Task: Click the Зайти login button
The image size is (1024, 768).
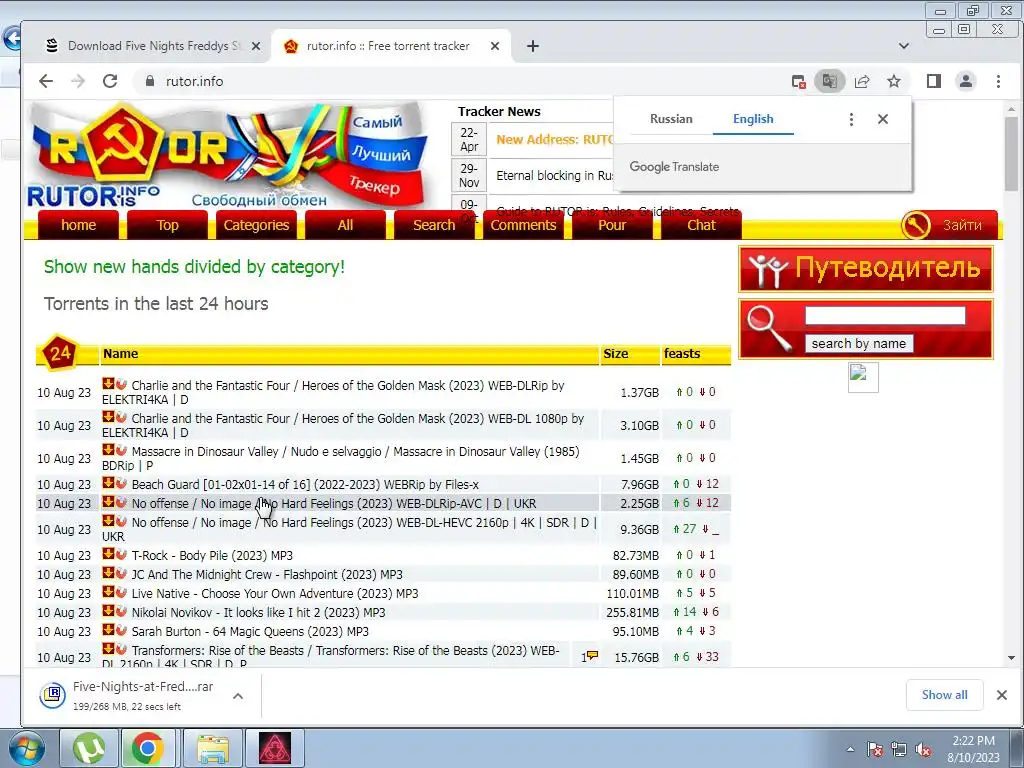Action: [949, 225]
